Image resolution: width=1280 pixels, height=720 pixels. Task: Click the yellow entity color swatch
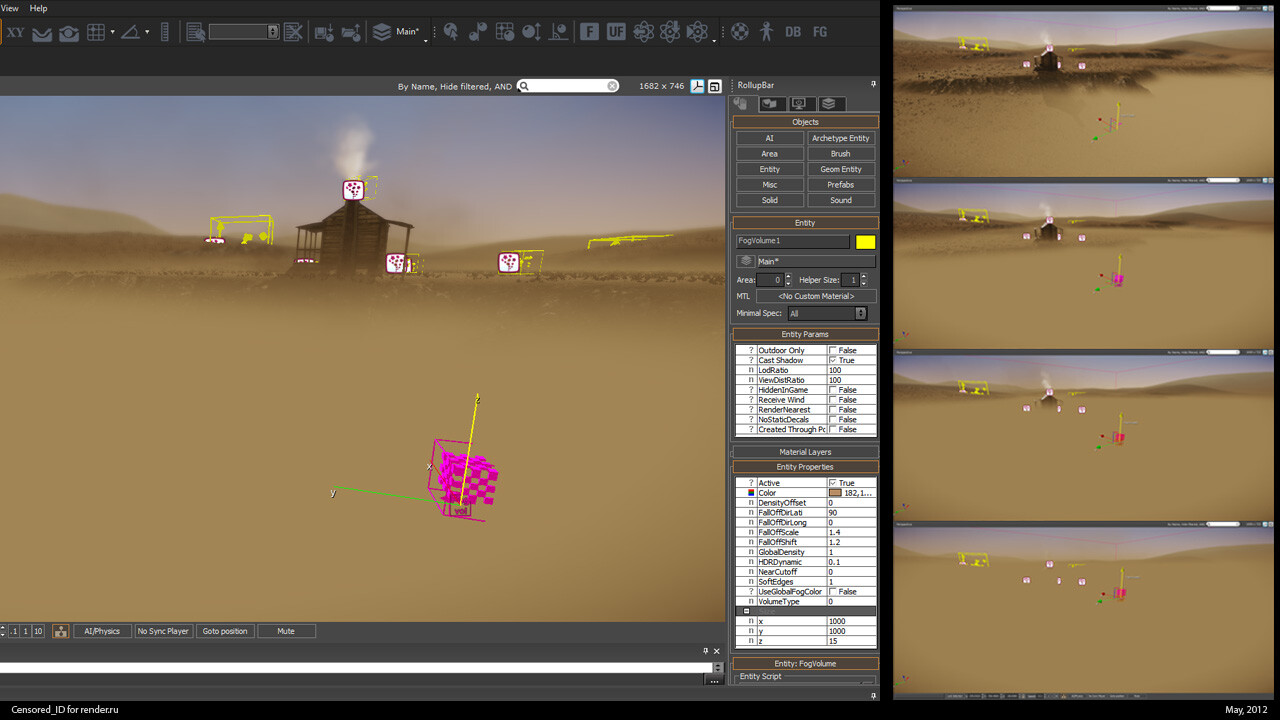[x=865, y=242]
